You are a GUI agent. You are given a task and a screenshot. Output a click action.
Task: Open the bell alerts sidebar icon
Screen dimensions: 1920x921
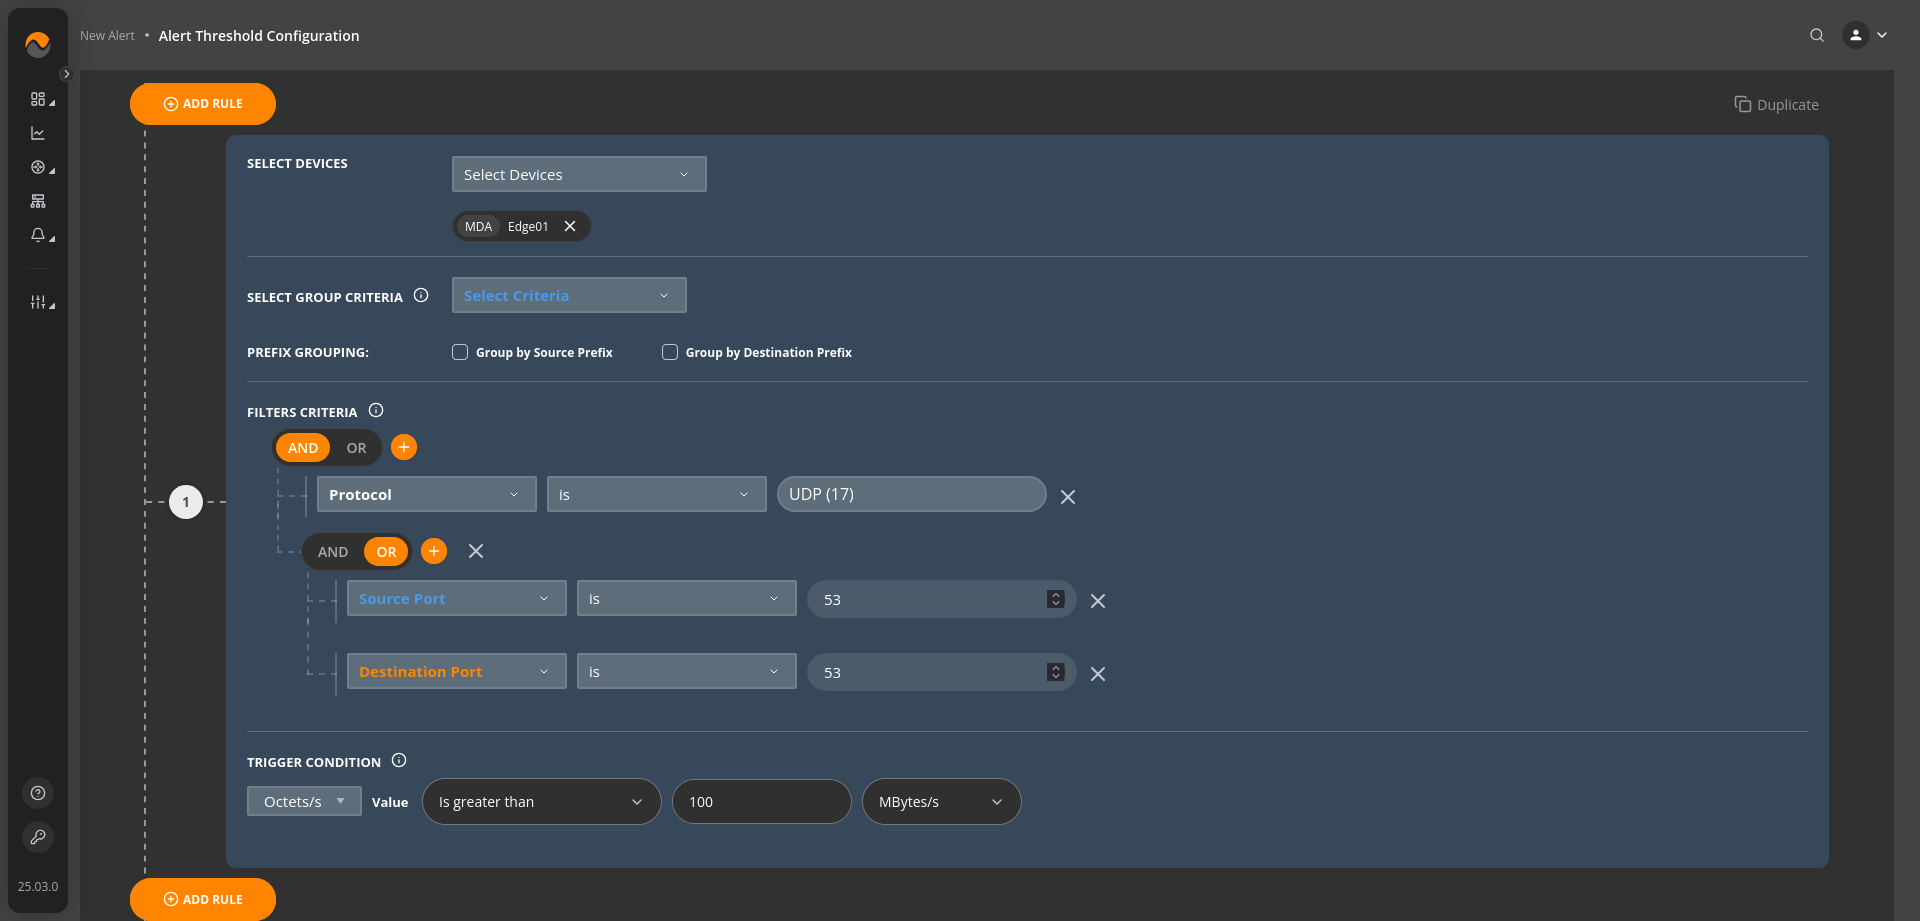38,235
